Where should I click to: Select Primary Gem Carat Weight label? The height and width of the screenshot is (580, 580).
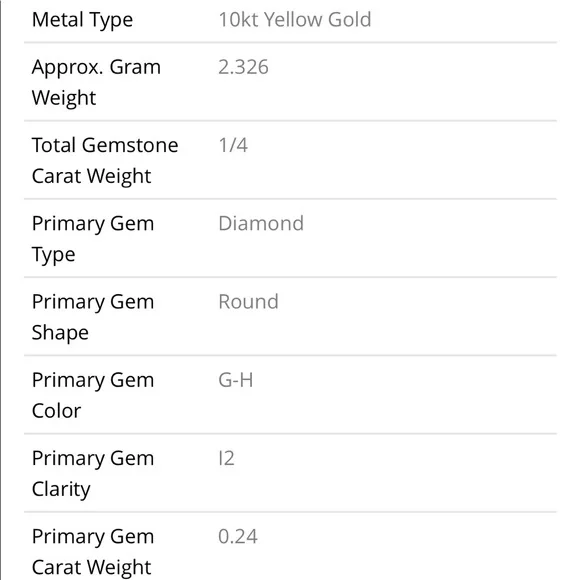click(x=93, y=552)
